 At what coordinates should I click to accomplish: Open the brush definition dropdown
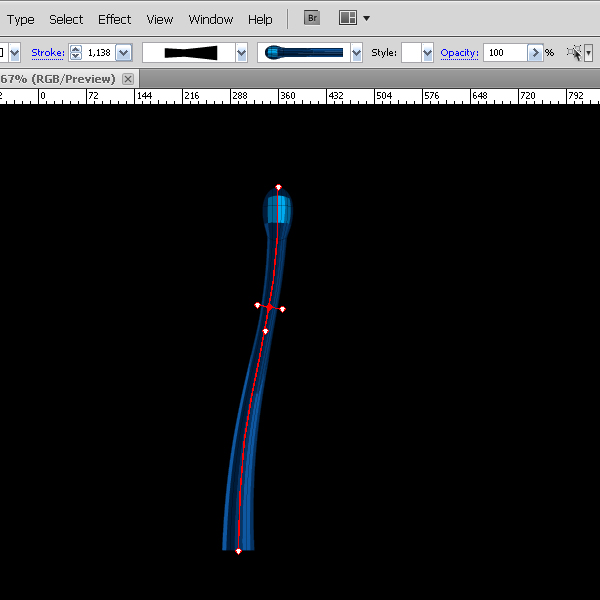point(356,53)
